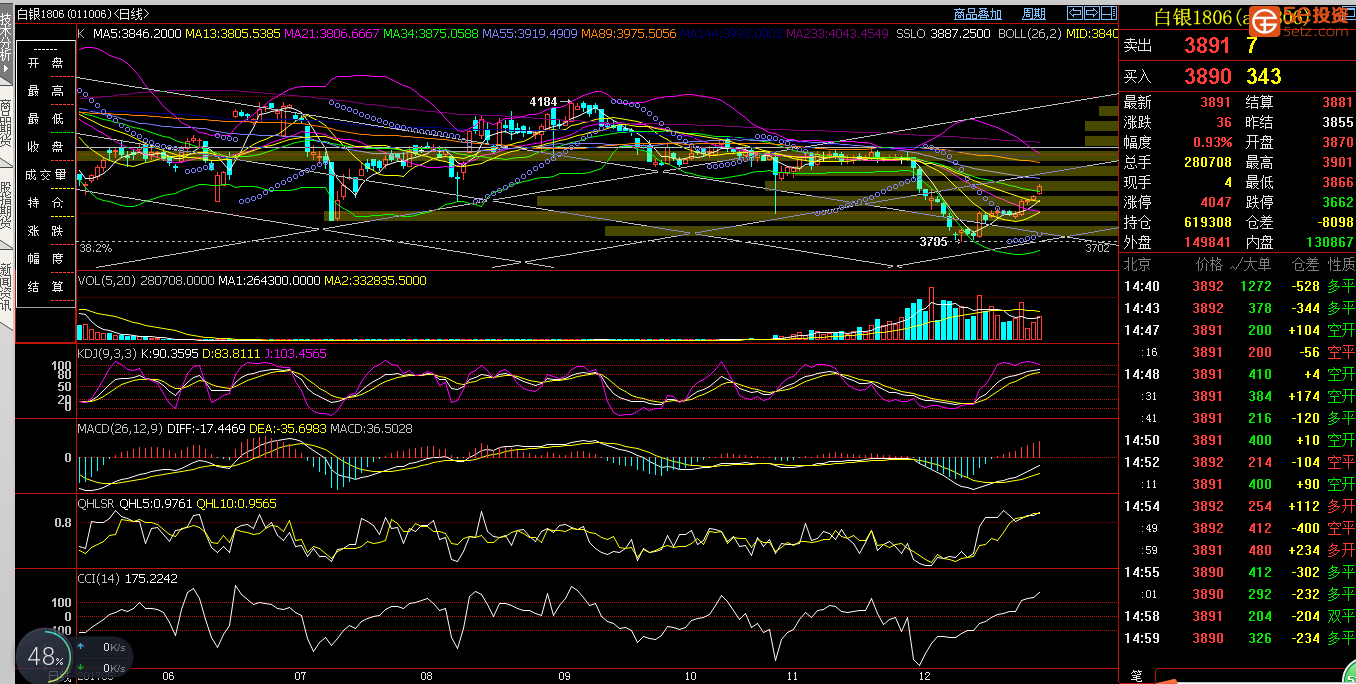This screenshot has height=684, width=1356.
Task: Click the 4184 high price marker
Action: point(543,102)
